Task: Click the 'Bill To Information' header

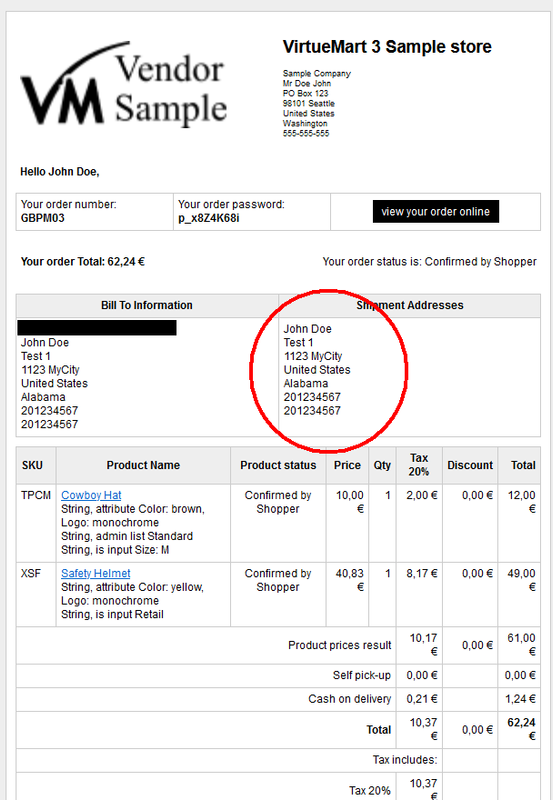Action: pos(147,305)
